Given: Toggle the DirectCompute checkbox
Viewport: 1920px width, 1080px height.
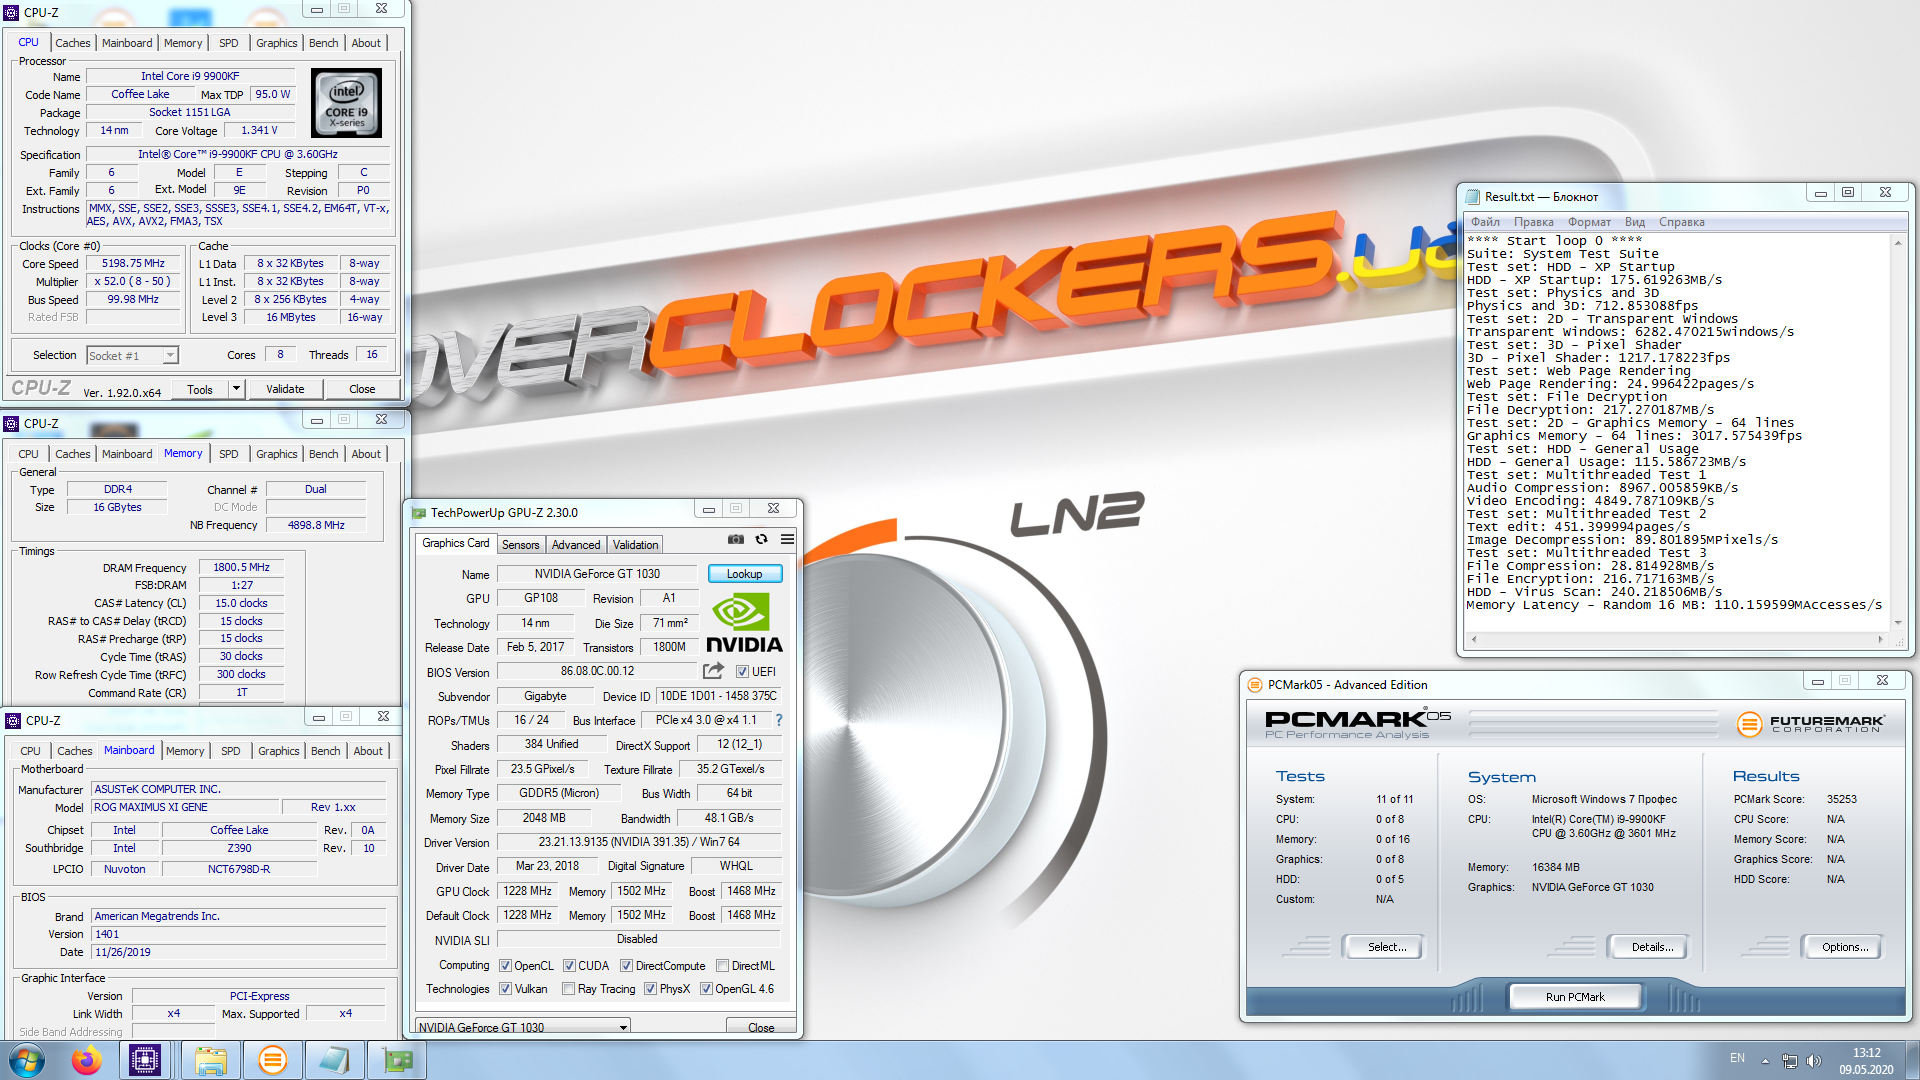Looking at the screenshot, I should (626, 966).
